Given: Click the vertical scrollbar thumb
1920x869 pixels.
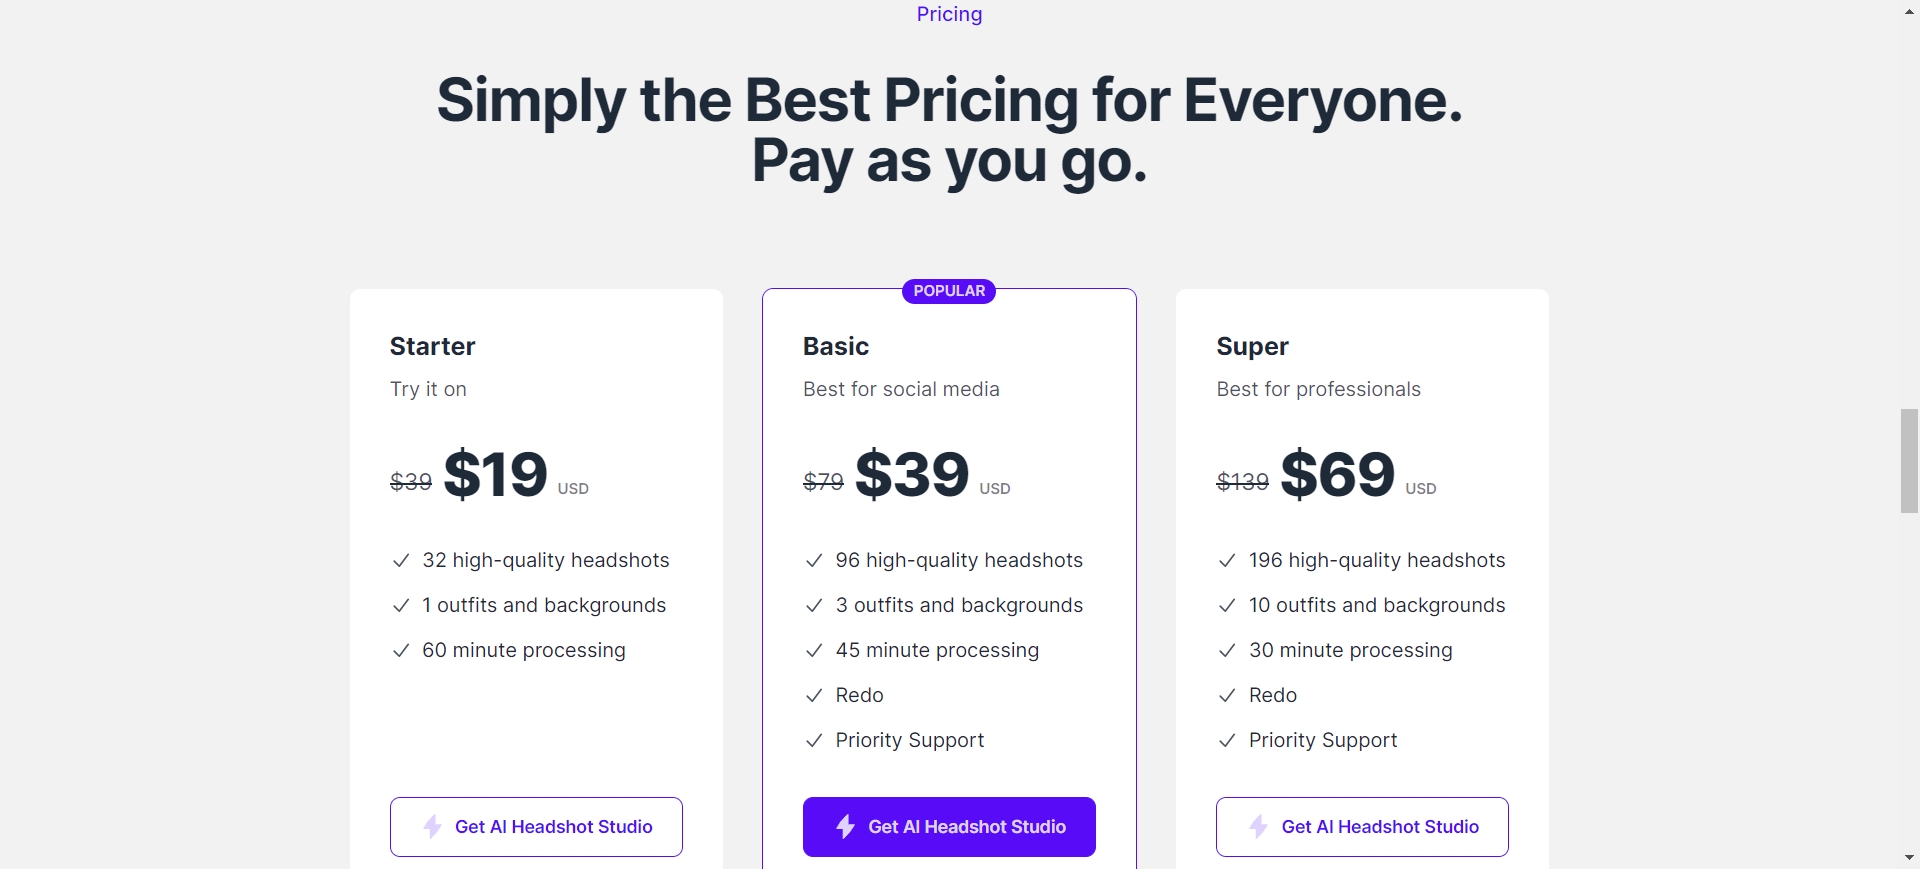Looking at the screenshot, I should pyautogui.click(x=1909, y=461).
